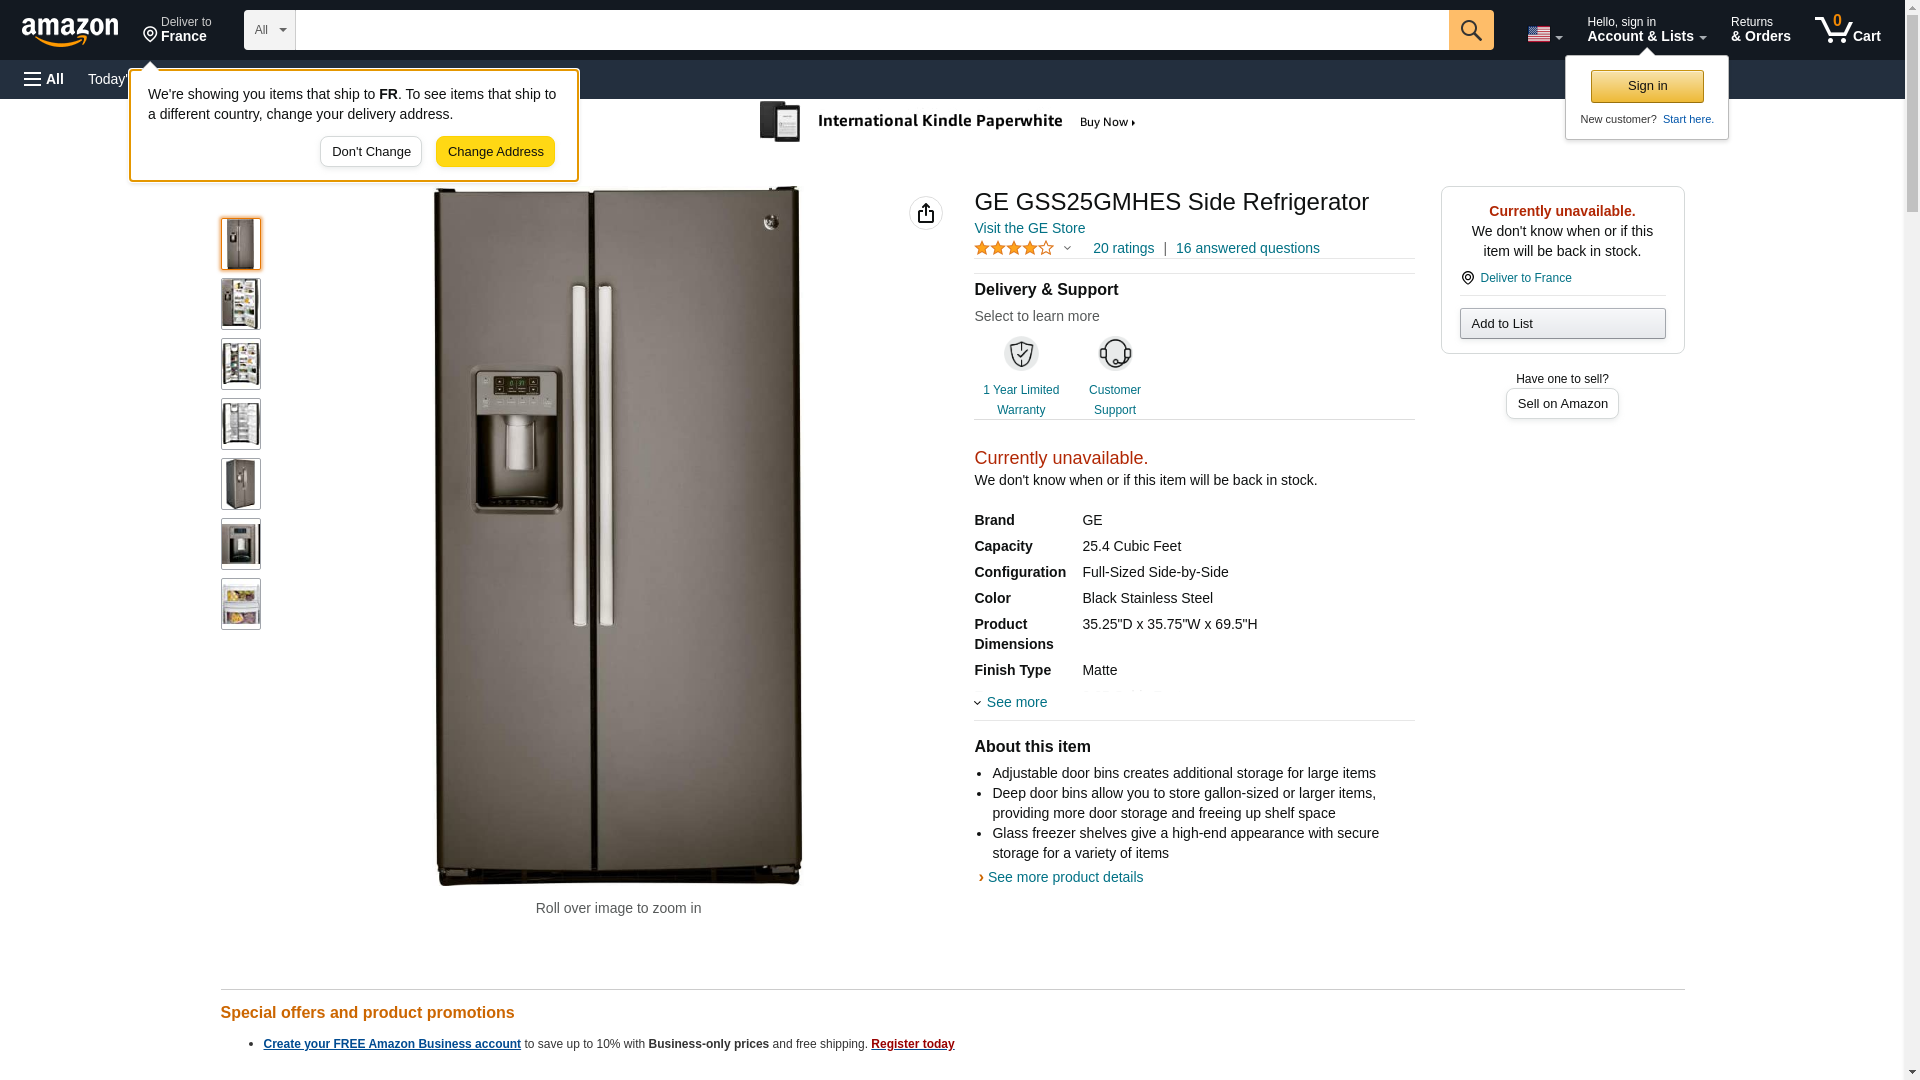Click the 1 Year Limited Warranty shield icon

click(x=1020, y=354)
